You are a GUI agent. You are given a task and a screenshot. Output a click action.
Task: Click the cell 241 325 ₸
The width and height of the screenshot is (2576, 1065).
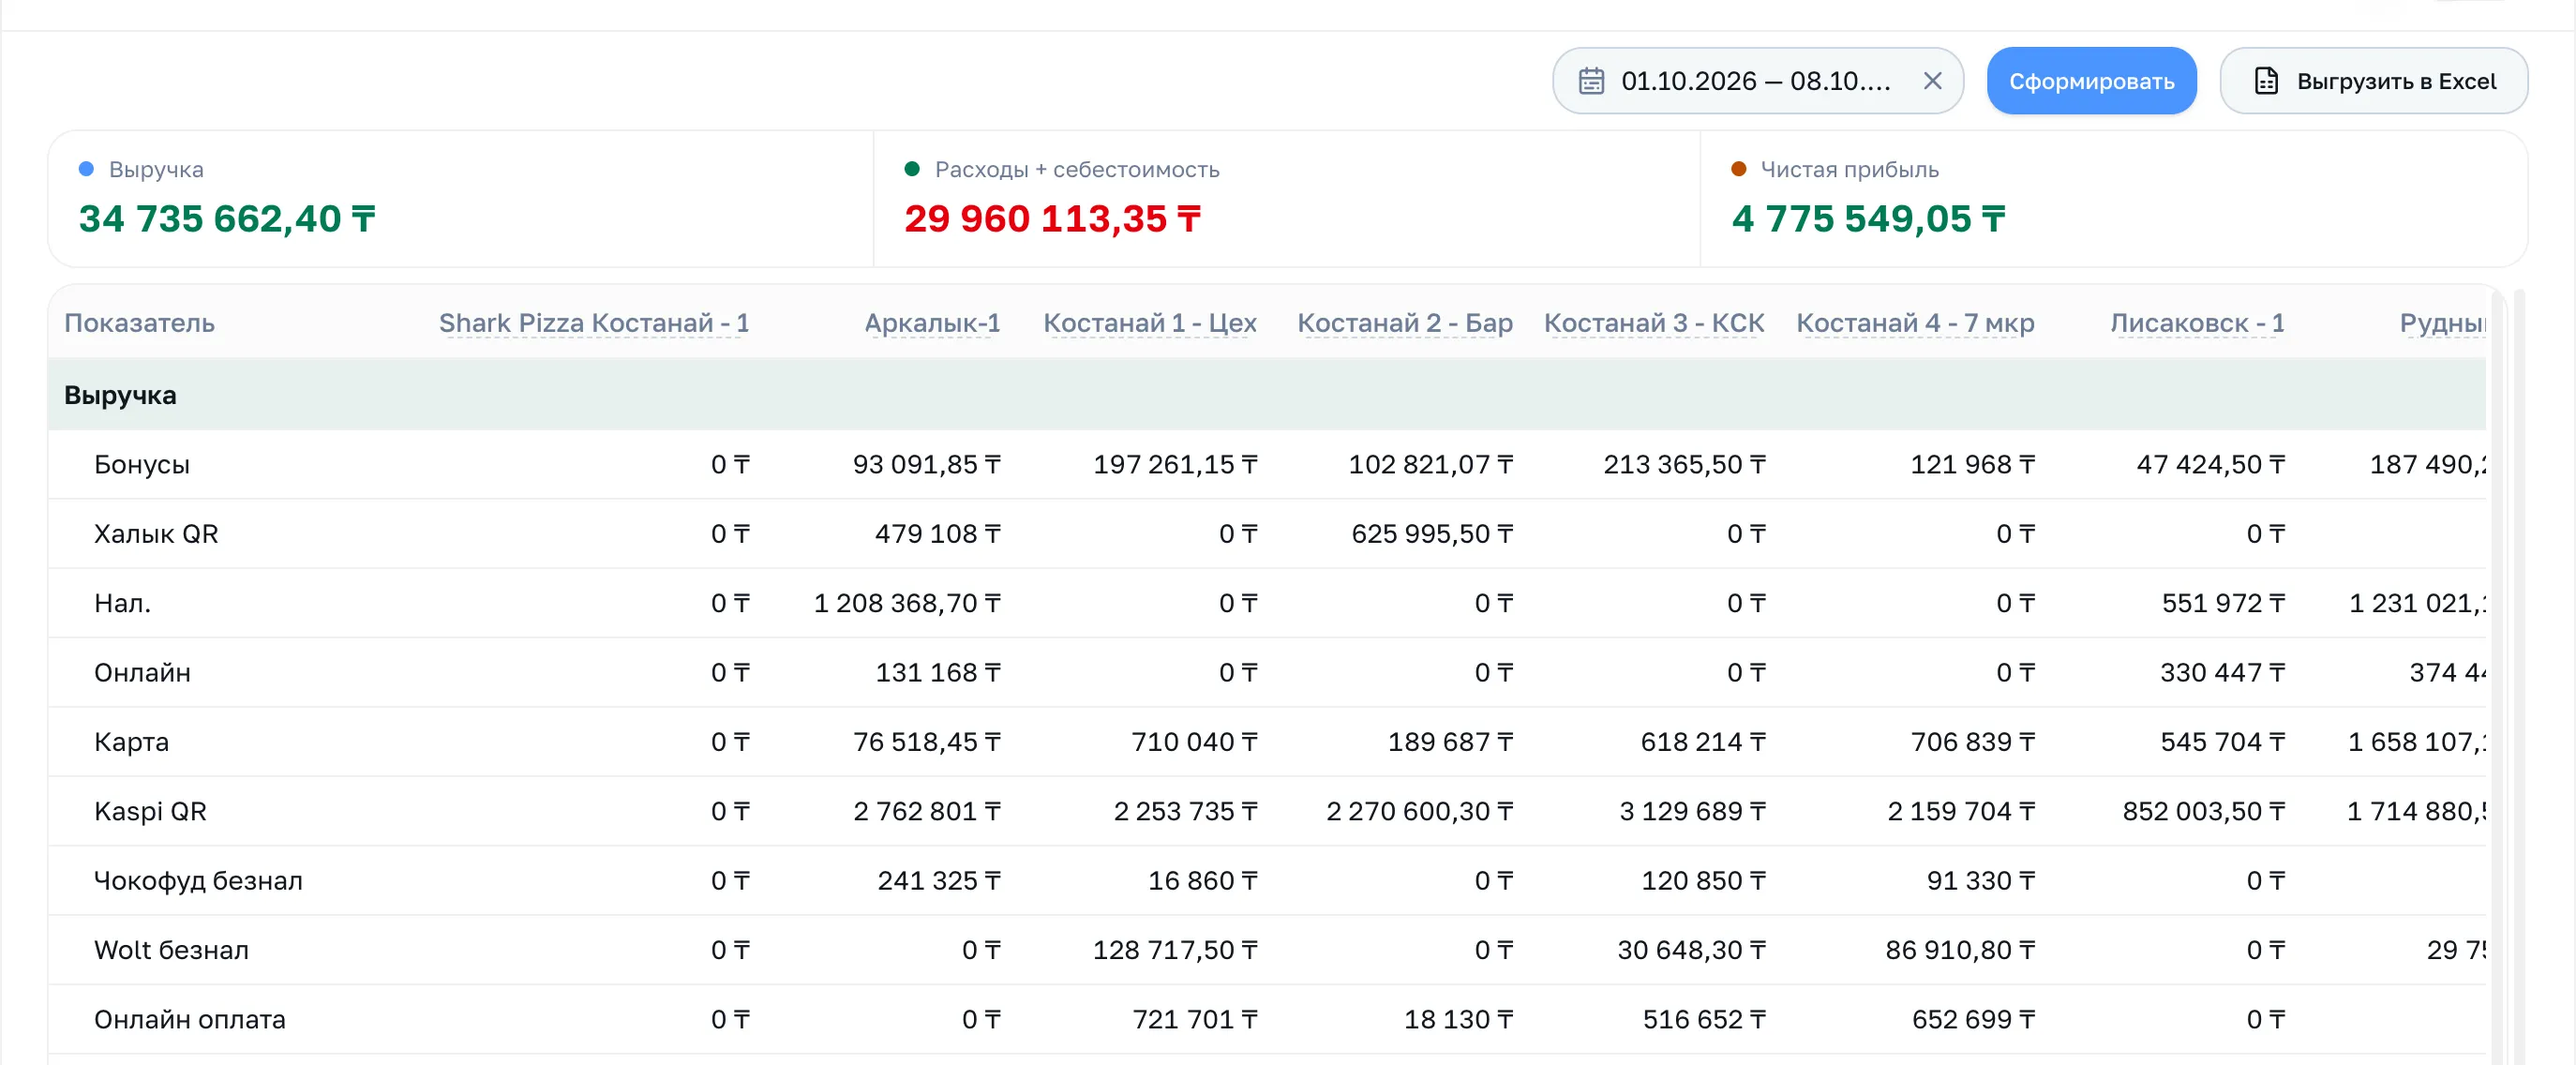pos(939,881)
